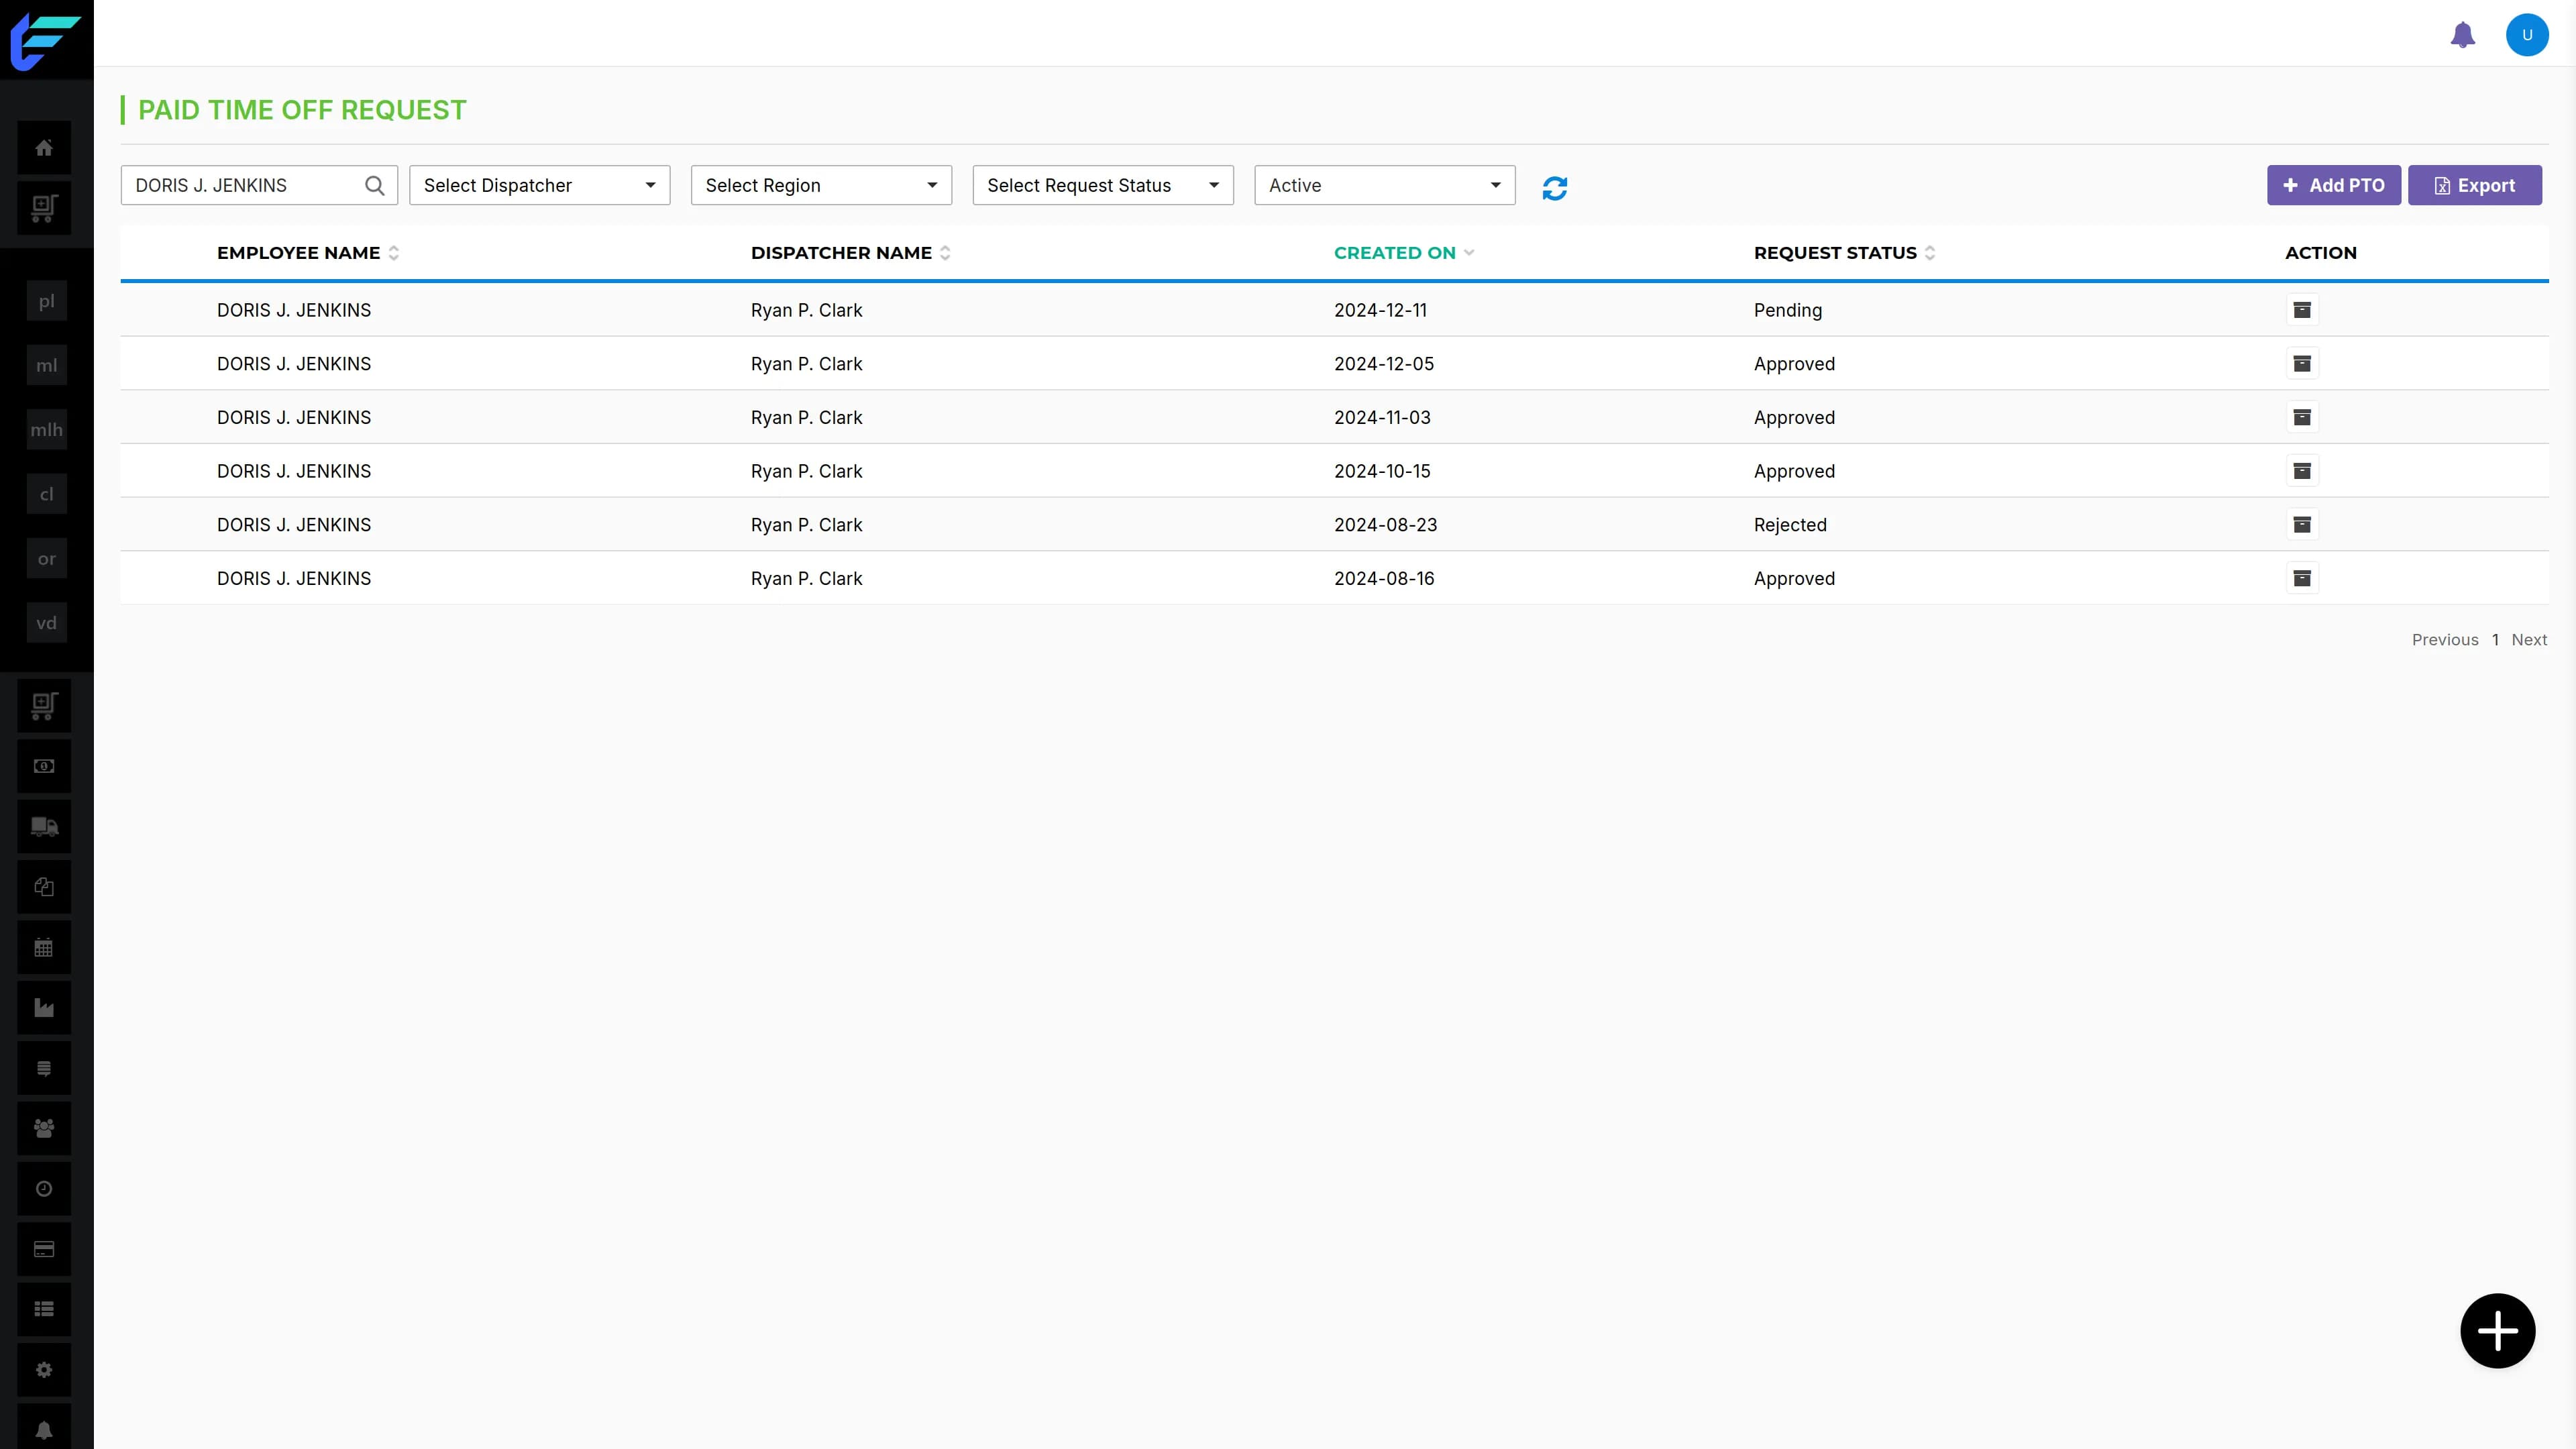Archive the request created 2024-08-16
Viewport: 2576px width, 1449px height.
point(2302,578)
